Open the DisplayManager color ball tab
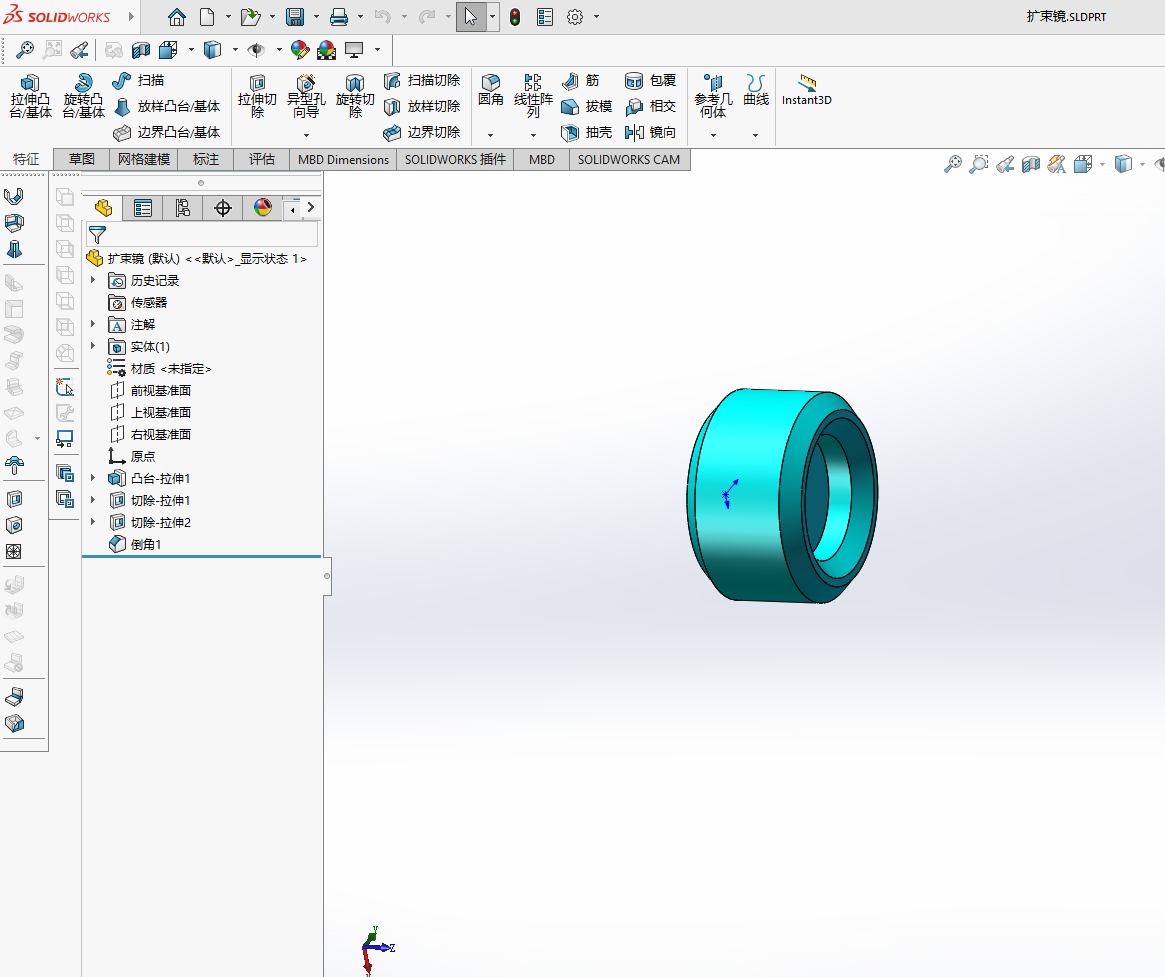 click(x=262, y=208)
